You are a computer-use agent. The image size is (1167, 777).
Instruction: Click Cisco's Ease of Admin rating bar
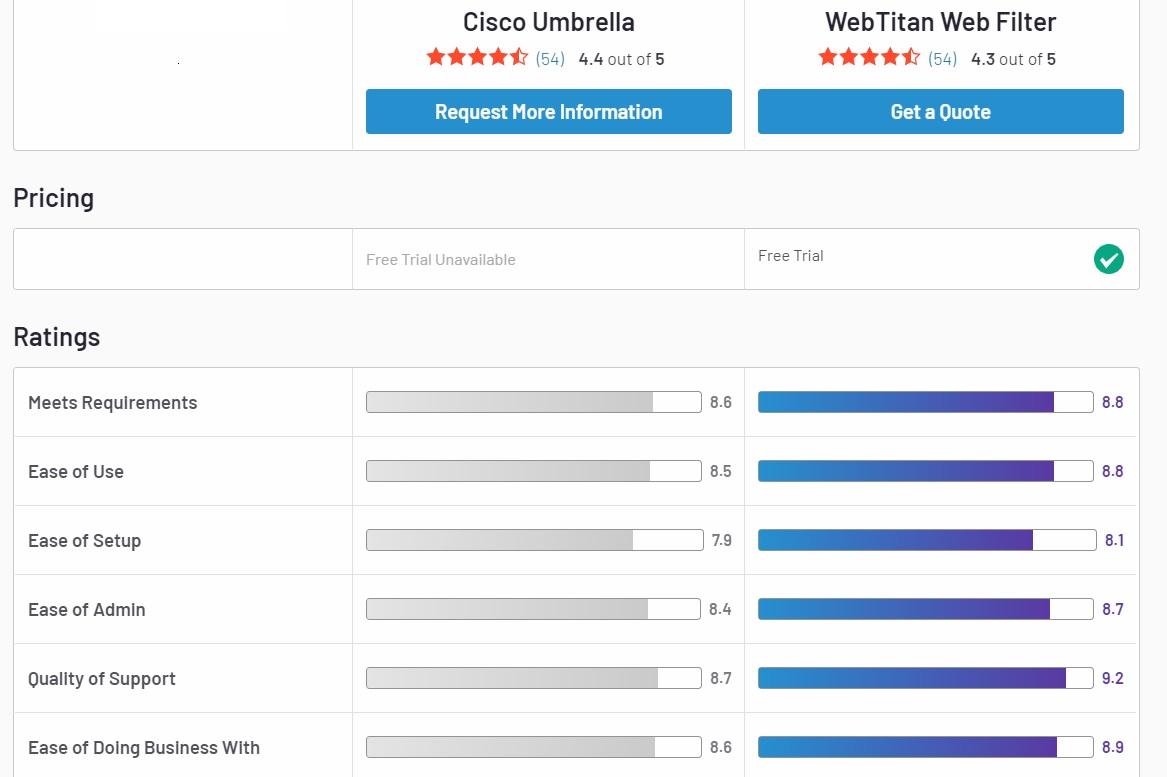click(x=534, y=609)
